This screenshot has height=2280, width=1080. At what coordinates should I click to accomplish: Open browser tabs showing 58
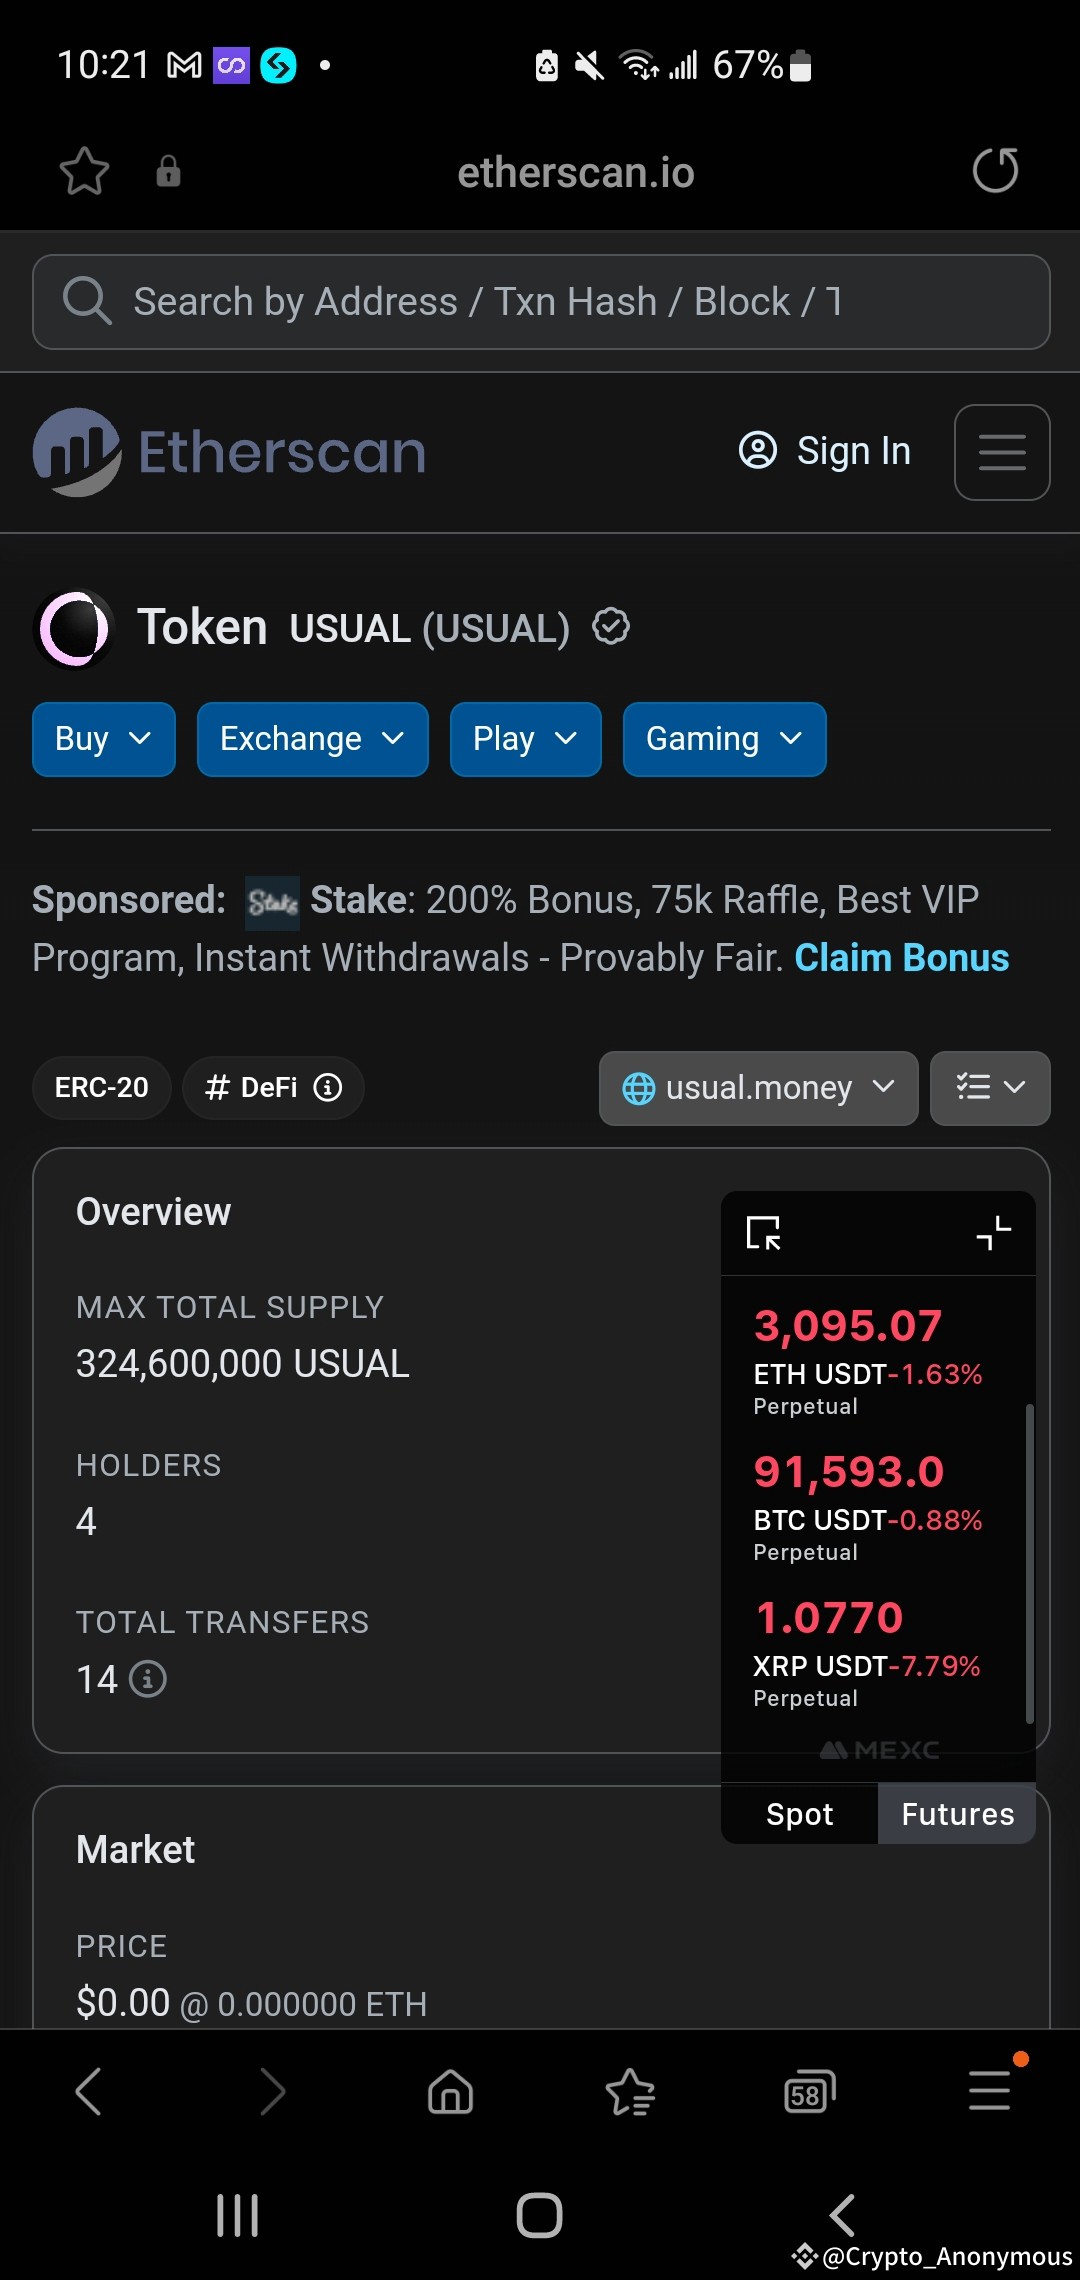coord(808,2092)
